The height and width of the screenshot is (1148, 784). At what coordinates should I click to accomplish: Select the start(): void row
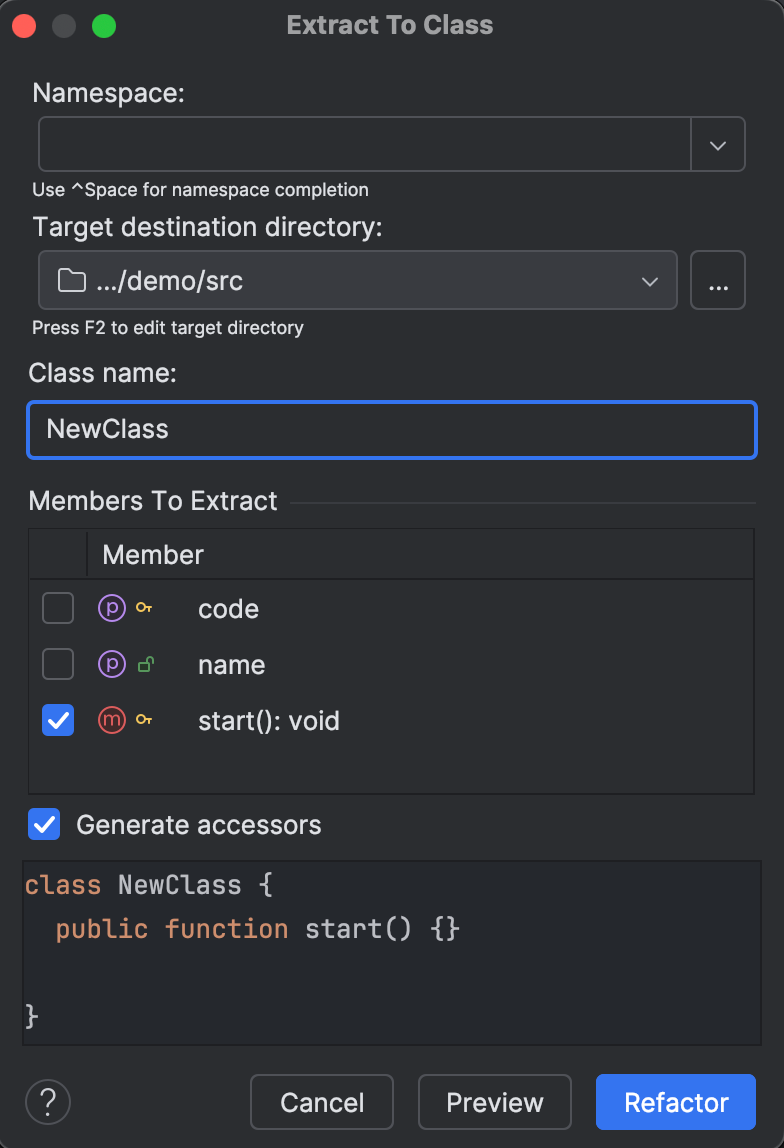pos(268,720)
